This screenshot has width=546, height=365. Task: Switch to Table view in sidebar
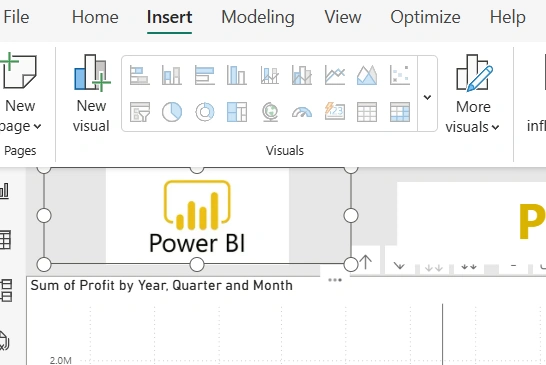5,240
